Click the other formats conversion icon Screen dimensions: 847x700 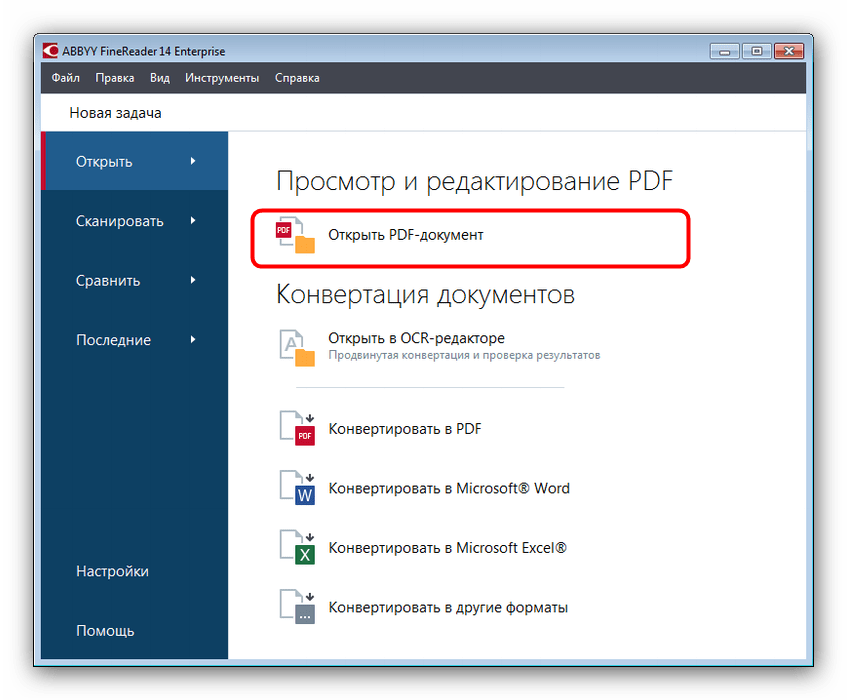[x=296, y=607]
